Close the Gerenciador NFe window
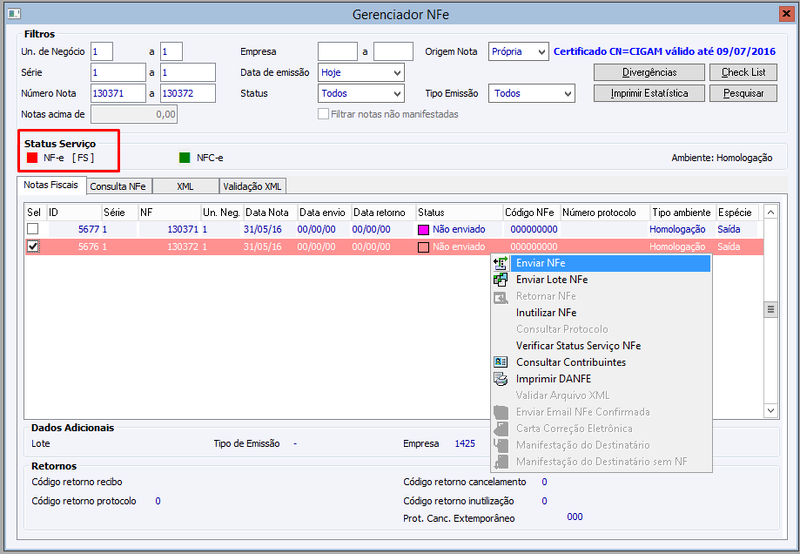Viewport: 800px width, 554px height. click(x=786, y=14)
